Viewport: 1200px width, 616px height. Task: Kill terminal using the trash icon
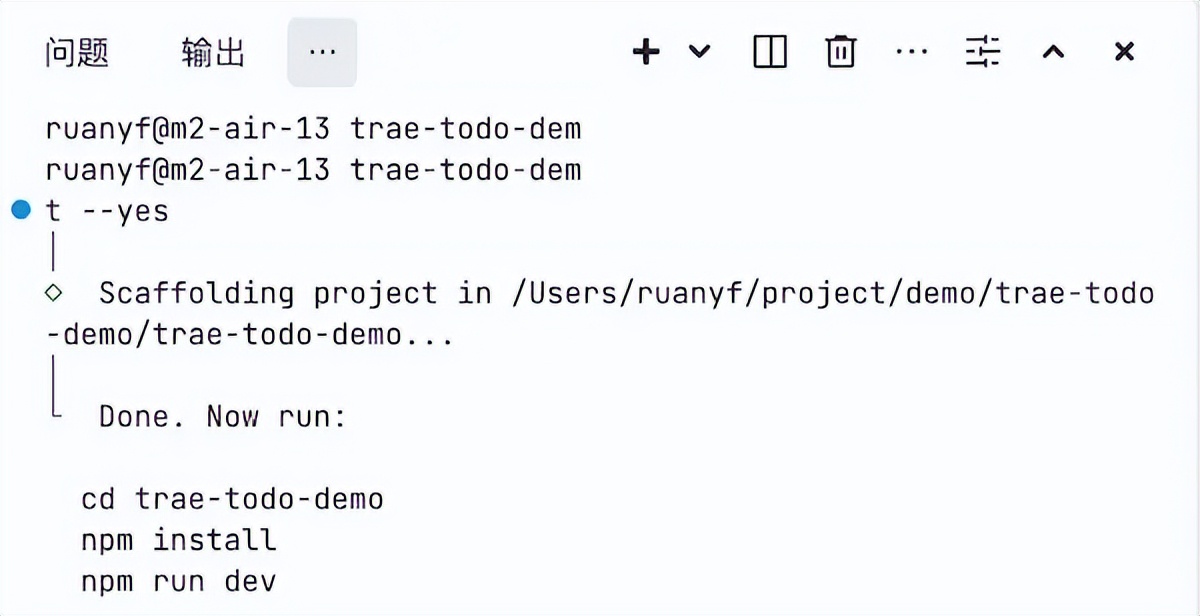841,52
